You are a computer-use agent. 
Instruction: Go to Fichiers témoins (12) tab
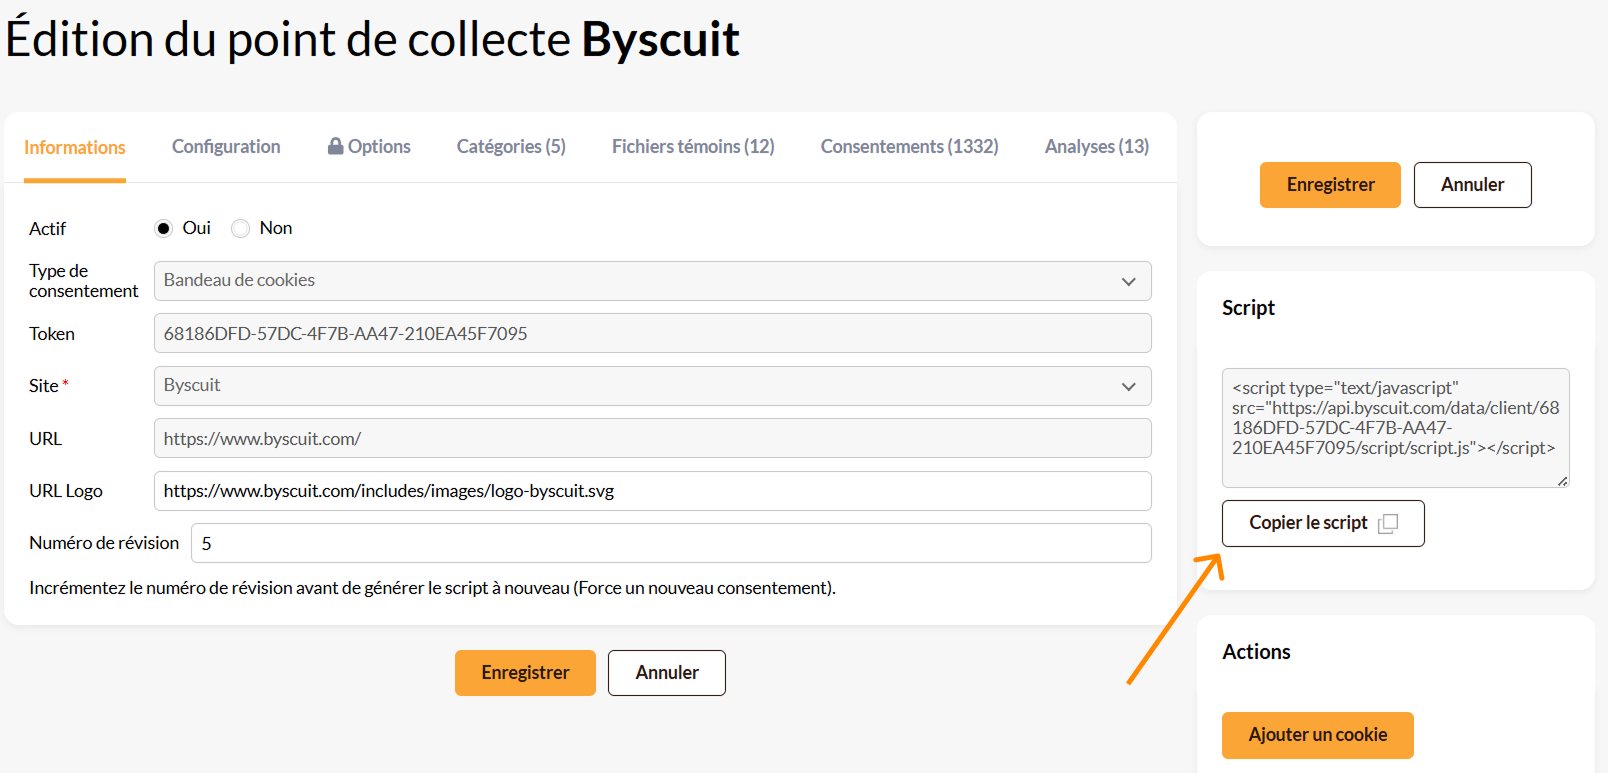[693, 146]
